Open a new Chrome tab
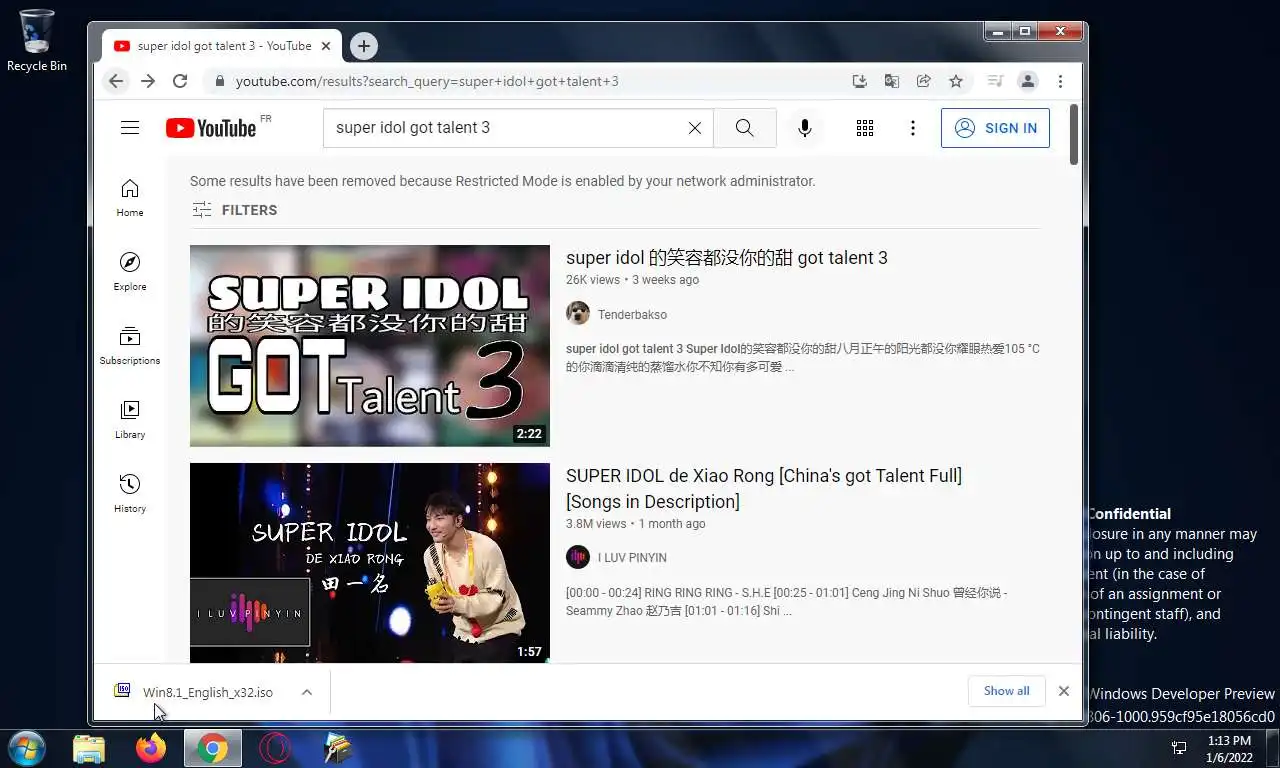This screenshot has height=768, width=1280. pyautogui.click(x=364, y=46)
